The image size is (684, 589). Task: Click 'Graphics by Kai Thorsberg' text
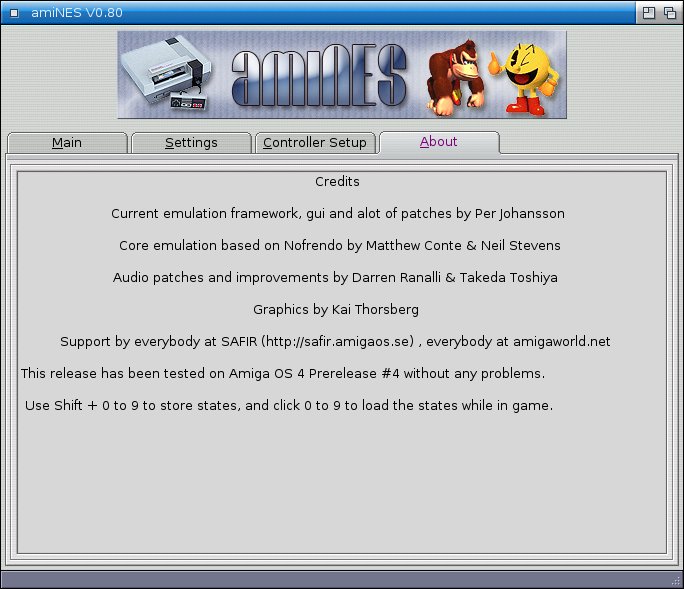pos(336,309)
